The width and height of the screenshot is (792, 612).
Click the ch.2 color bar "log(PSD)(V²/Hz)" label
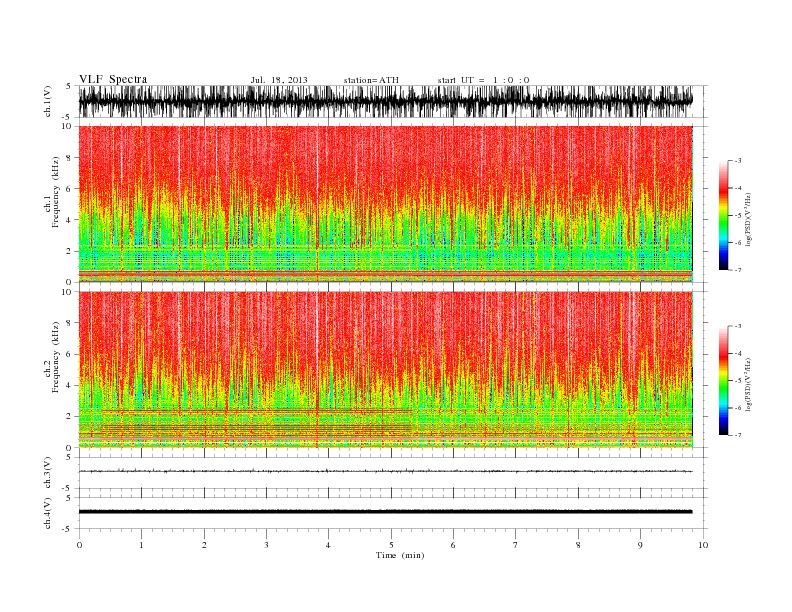(748, 383)
